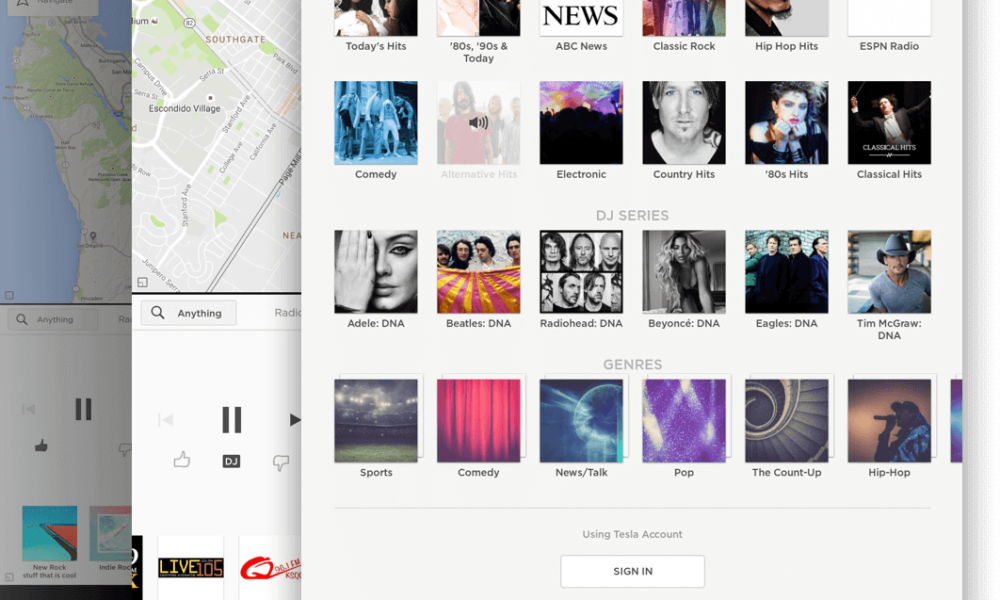
Task: Toggle the DJ commentary icon
Action: (x=231, y=461)
